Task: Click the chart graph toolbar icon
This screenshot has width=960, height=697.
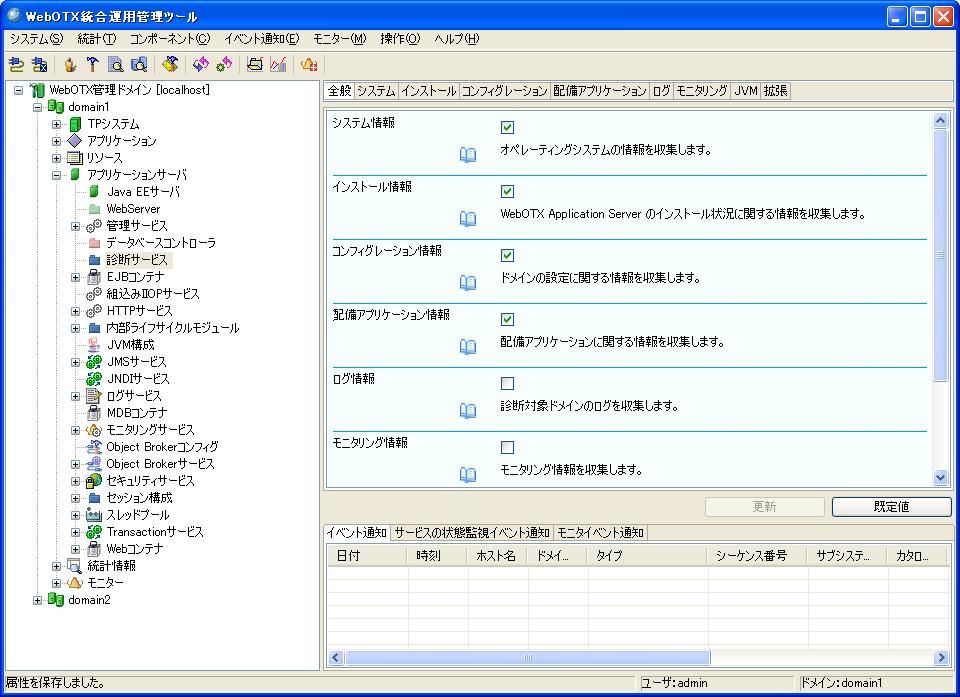Action: tap(279, 65)
